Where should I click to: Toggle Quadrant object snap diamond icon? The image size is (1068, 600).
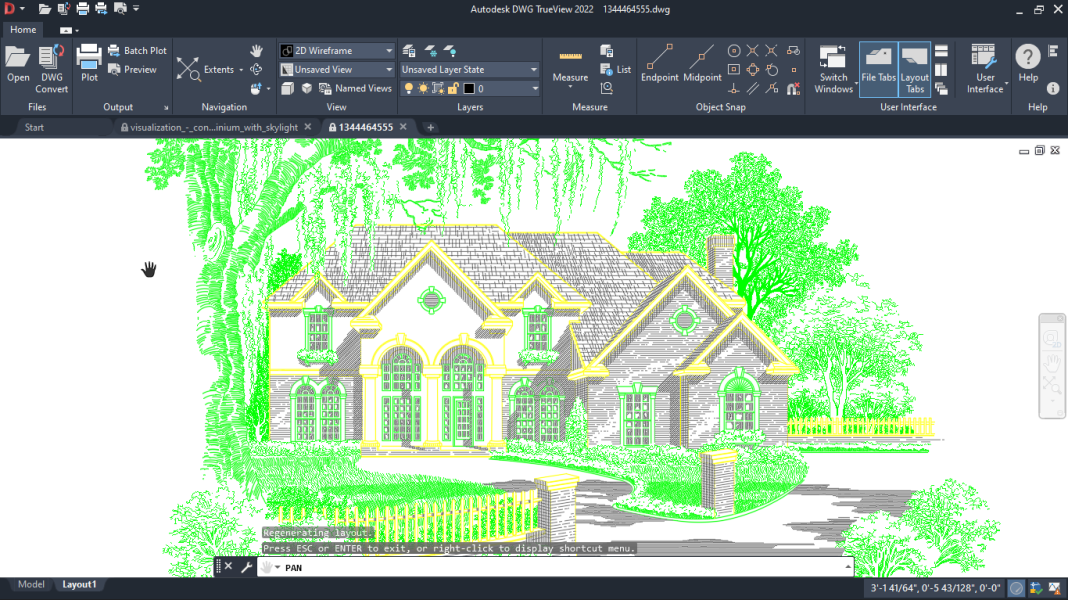(753, 69)
